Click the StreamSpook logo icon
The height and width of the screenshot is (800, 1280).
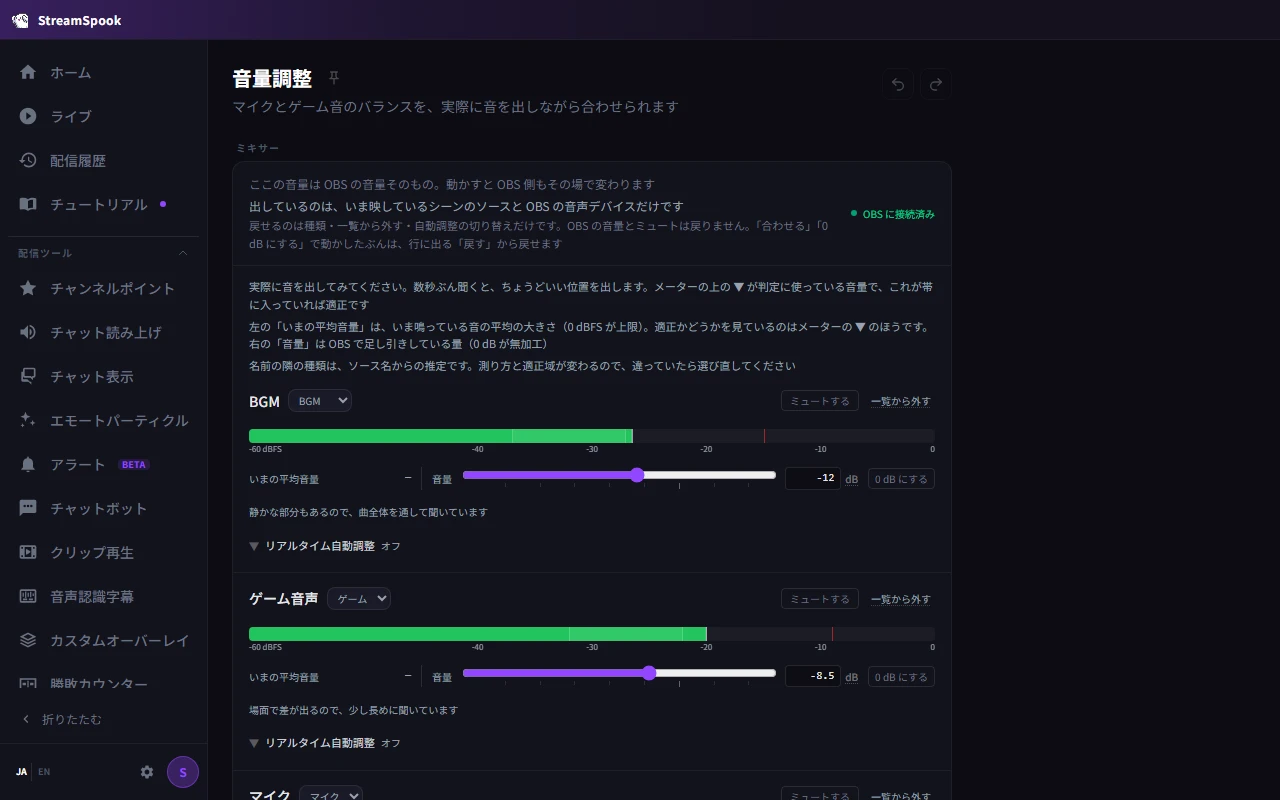20,20
